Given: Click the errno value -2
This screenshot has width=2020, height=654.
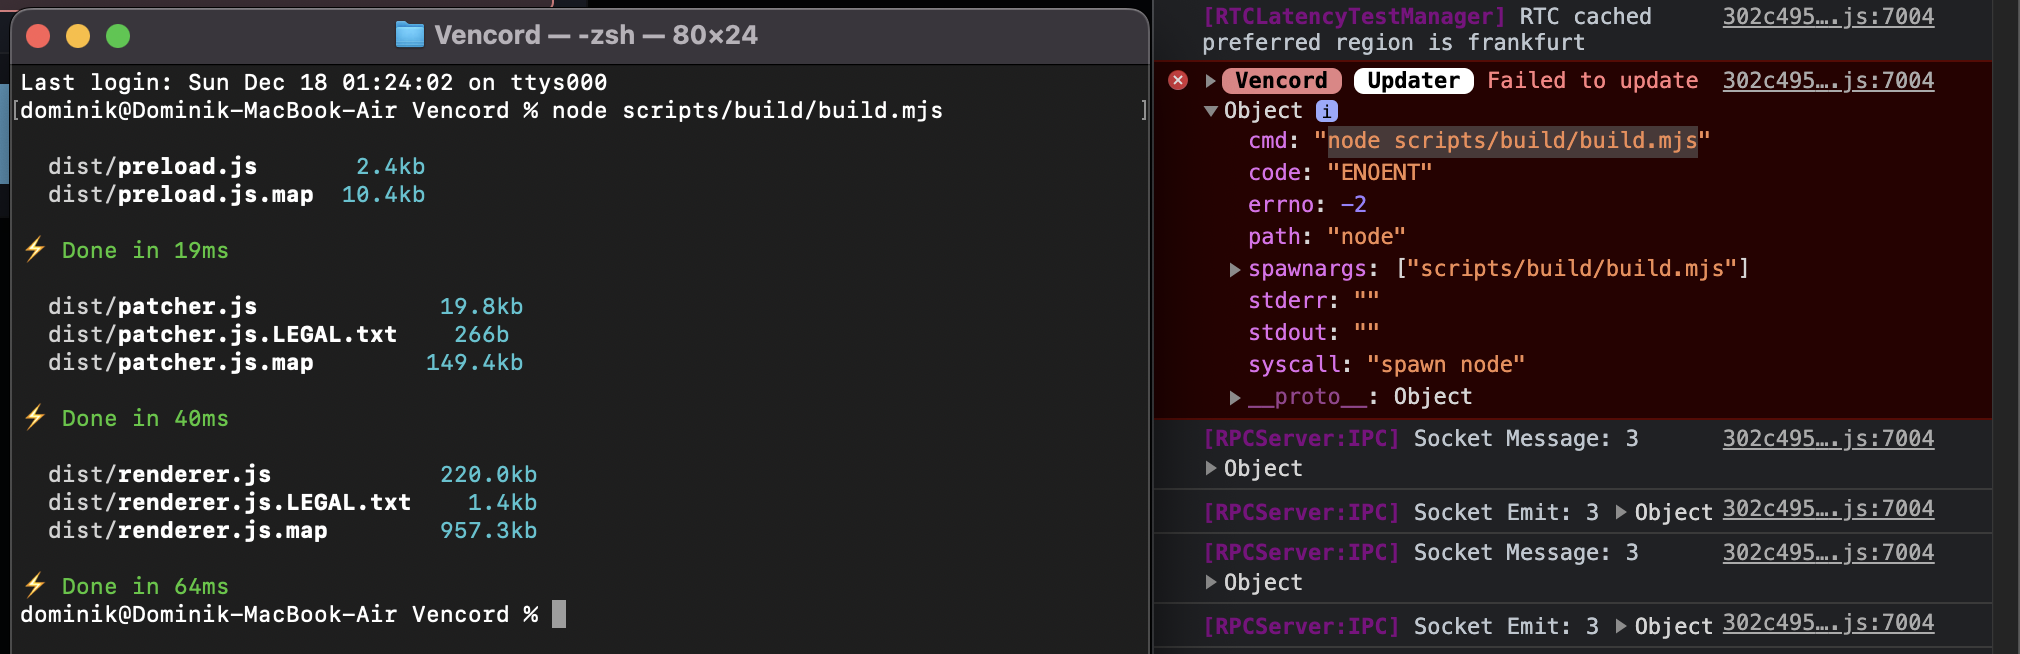Looking at the screenshot, I should coord(1353,205).
